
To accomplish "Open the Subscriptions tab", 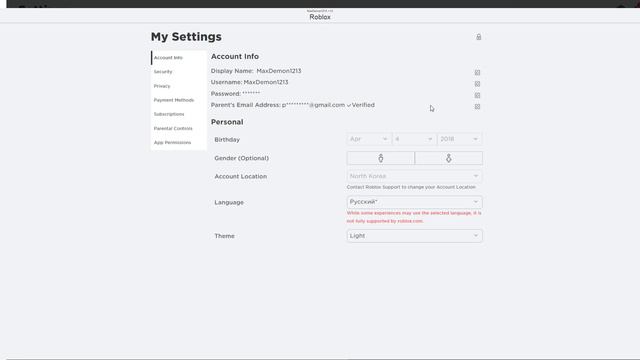I will (x=179, y=114).
